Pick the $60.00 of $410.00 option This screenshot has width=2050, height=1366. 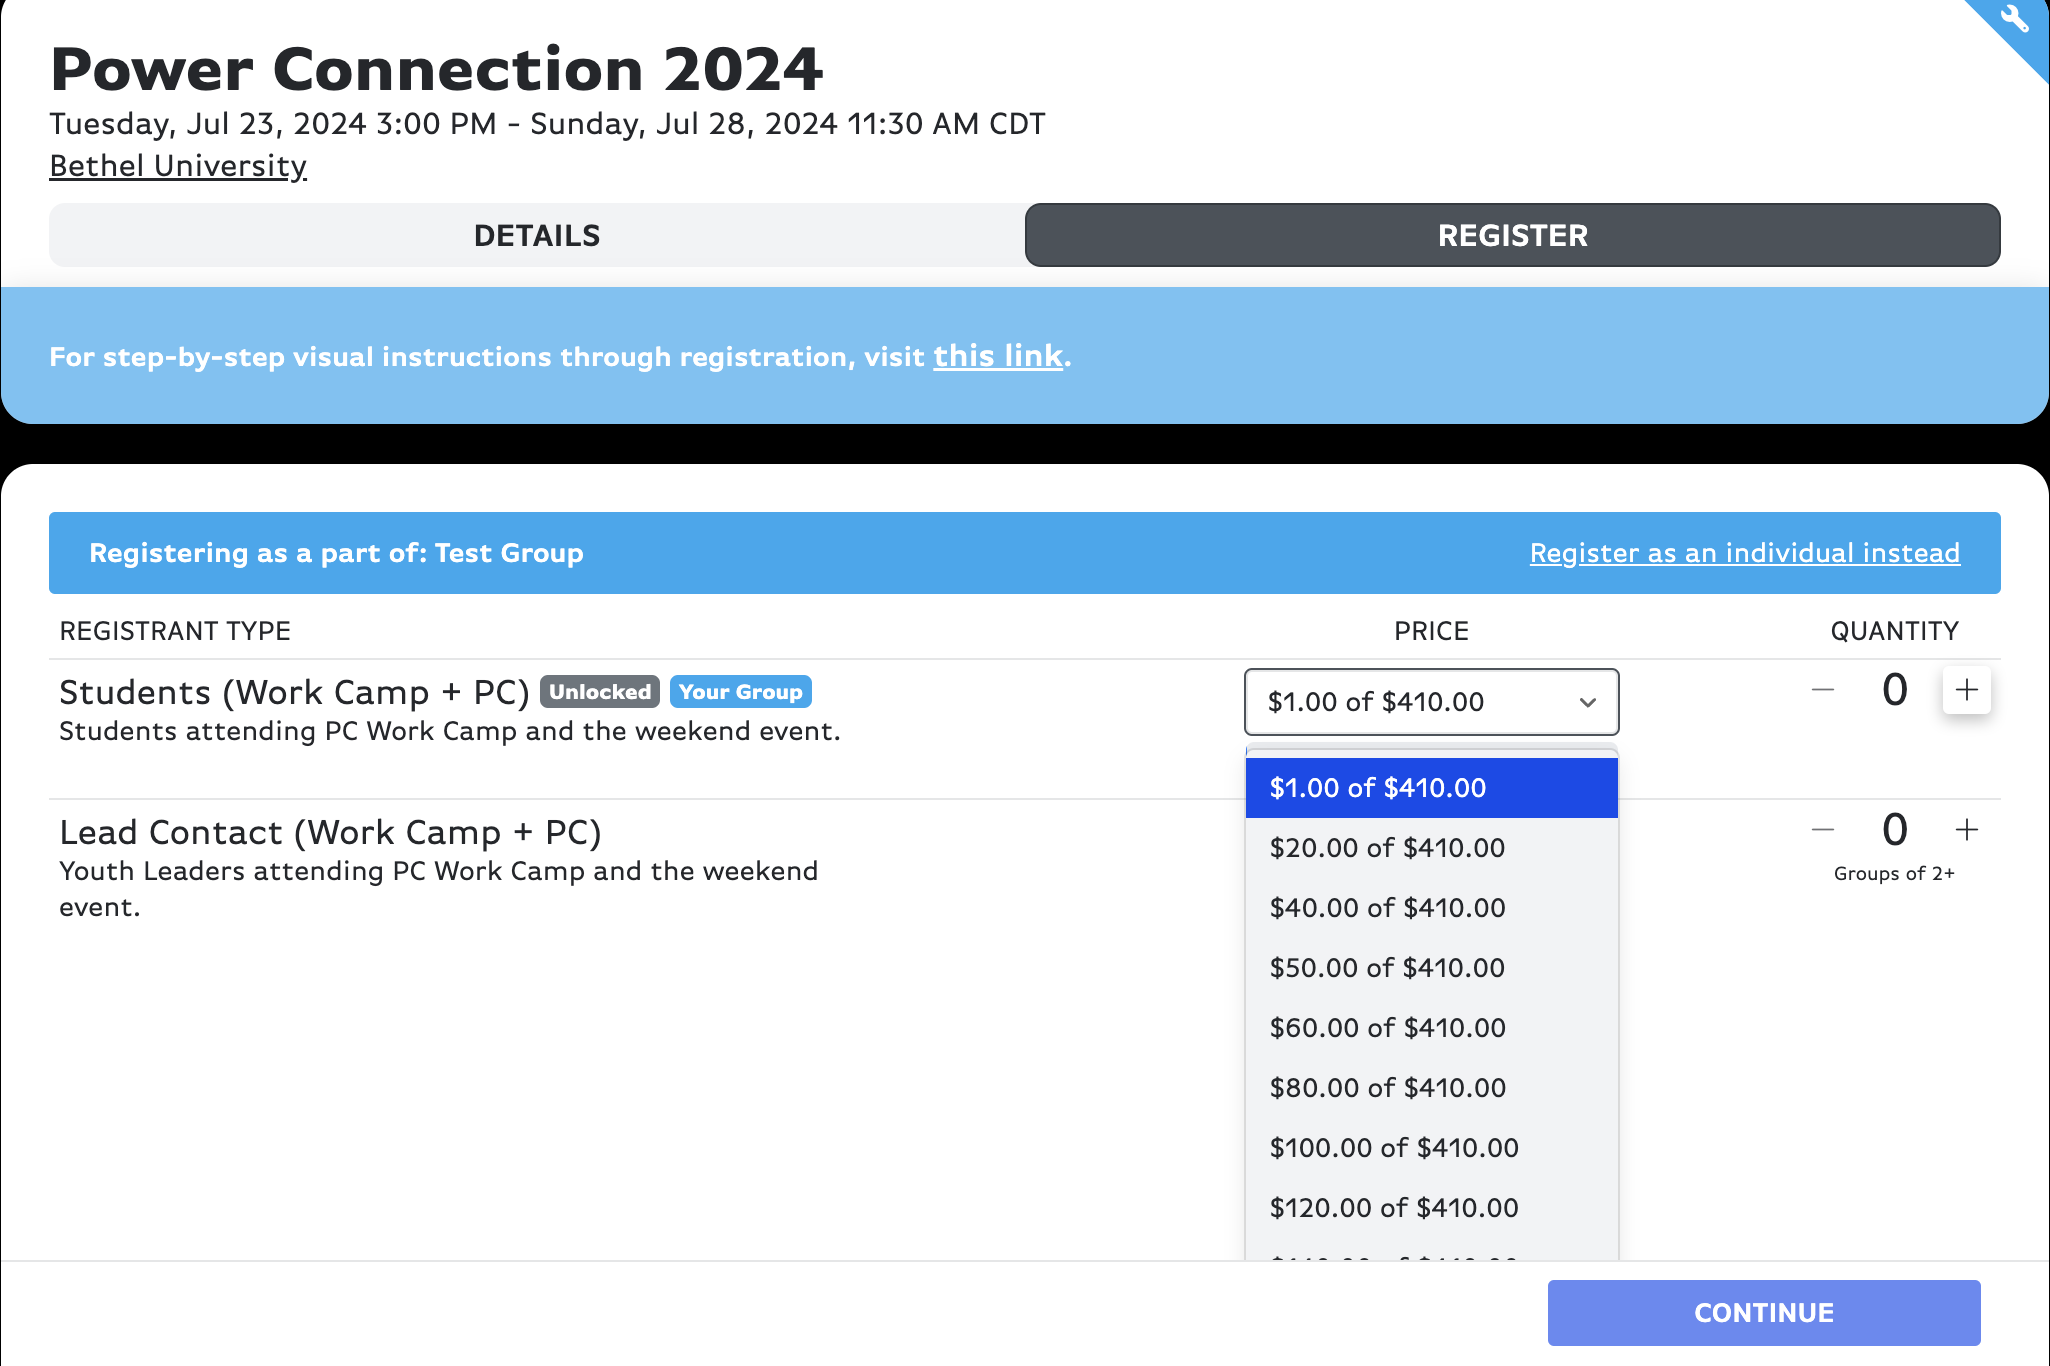[x=1432, y=1028]
